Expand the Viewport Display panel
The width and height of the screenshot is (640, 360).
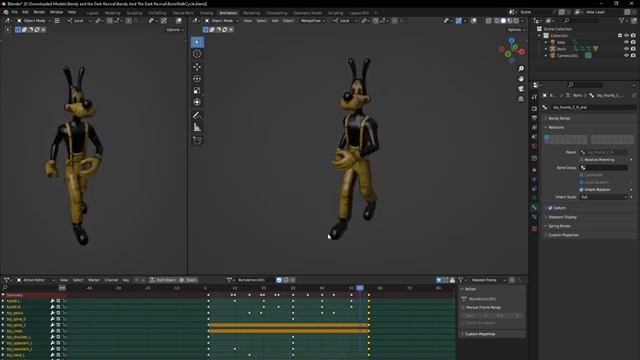coord(562,217)
